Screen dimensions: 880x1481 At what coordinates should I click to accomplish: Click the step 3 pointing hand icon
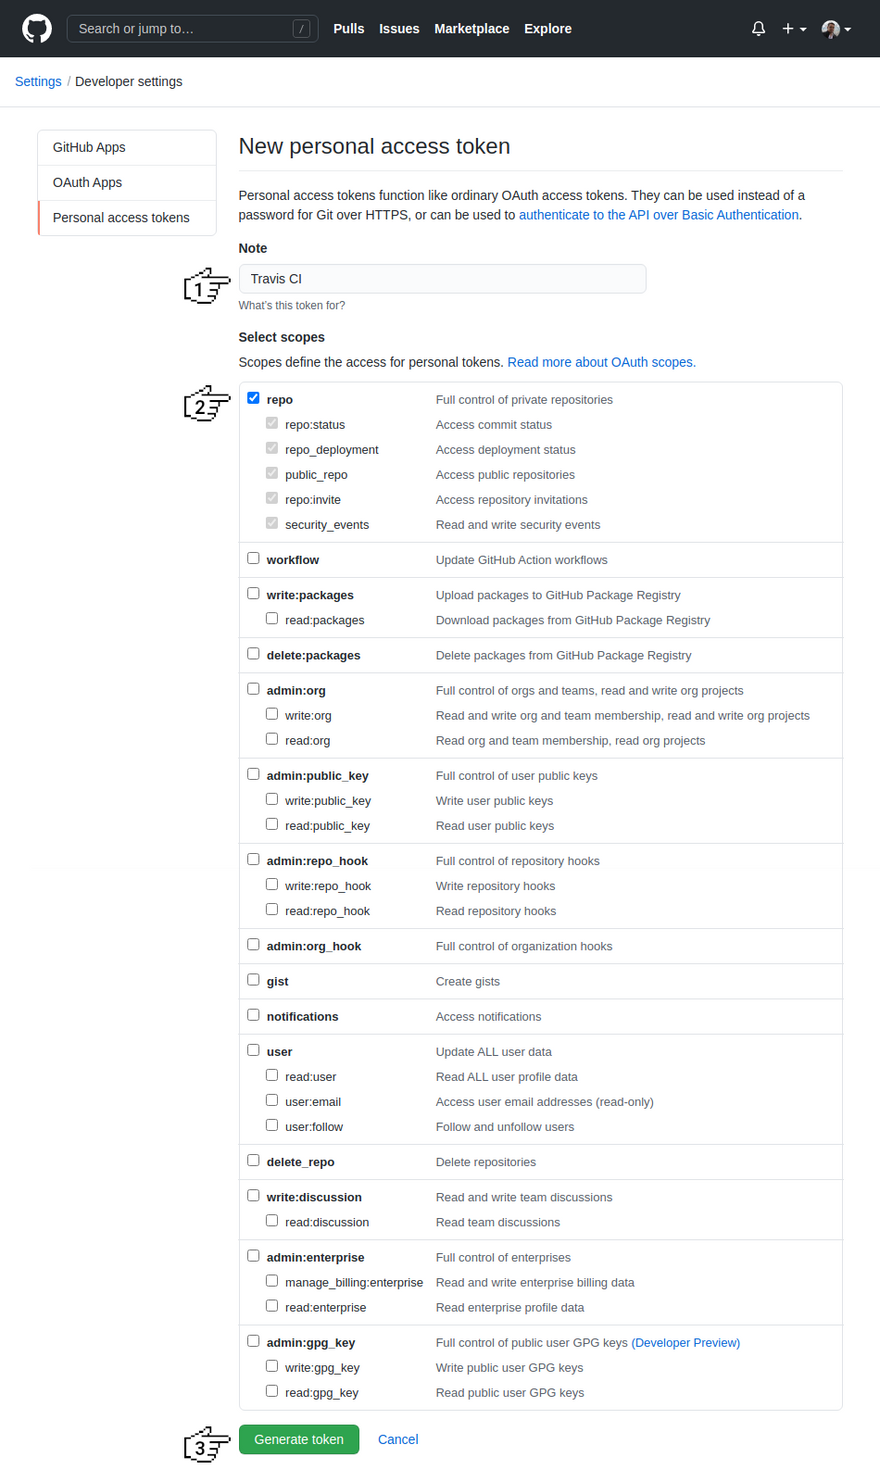tap(206, 1445)
